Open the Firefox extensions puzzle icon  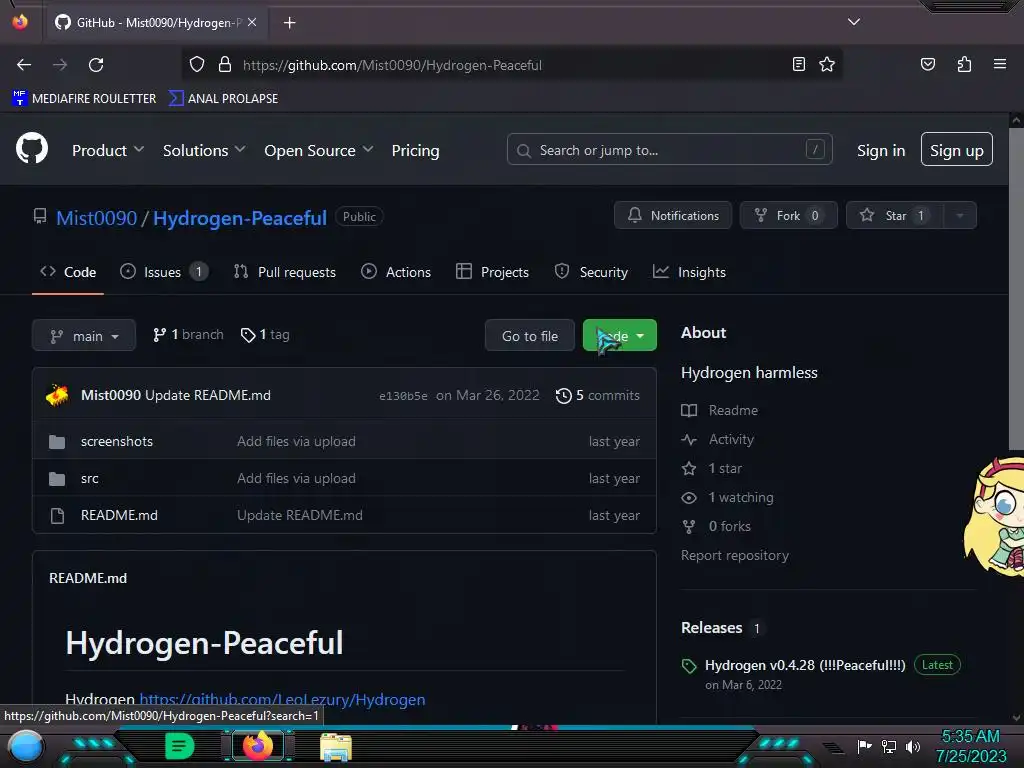[x=964, y=64]
